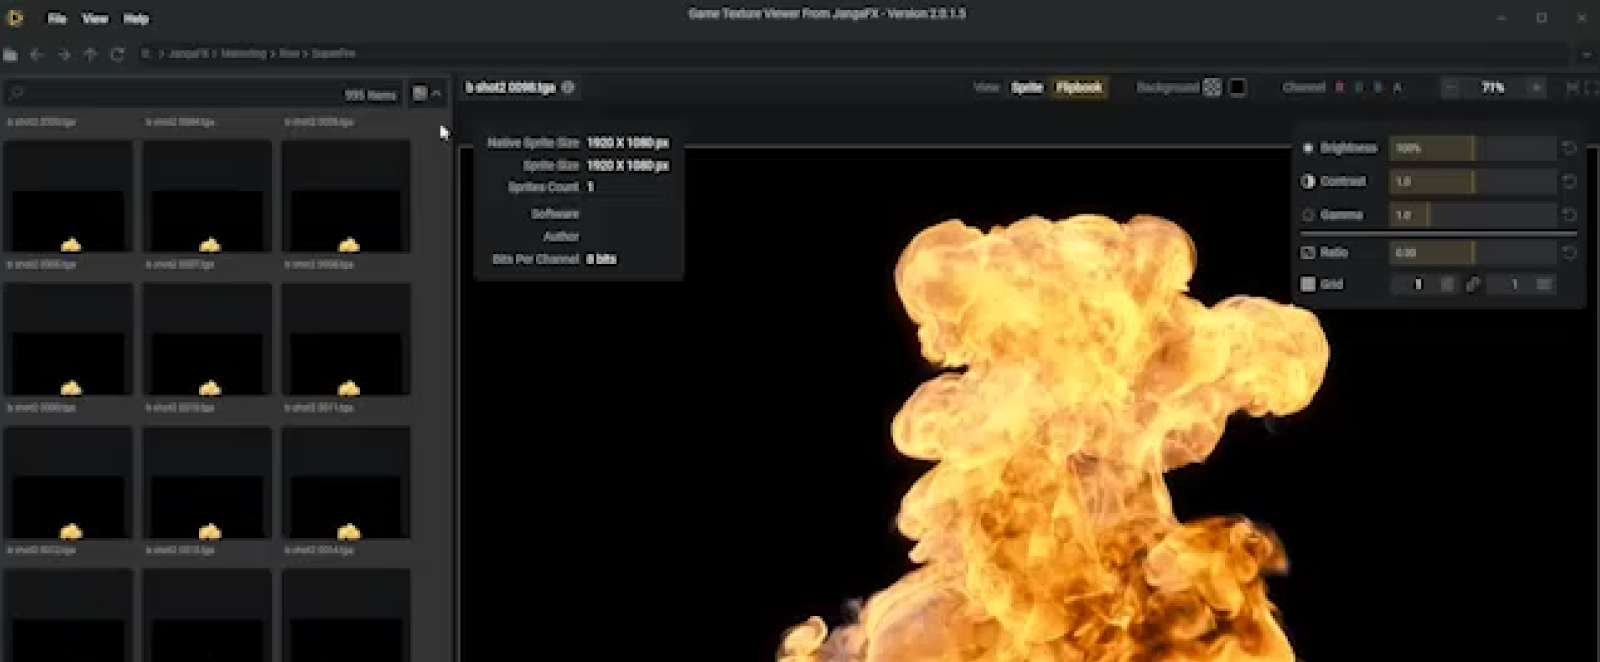Open thumbnail above b-shot2 0010.tga label
Image resolution: width=1600 pixels, height=662 pixels.
[x=207, y=339]
